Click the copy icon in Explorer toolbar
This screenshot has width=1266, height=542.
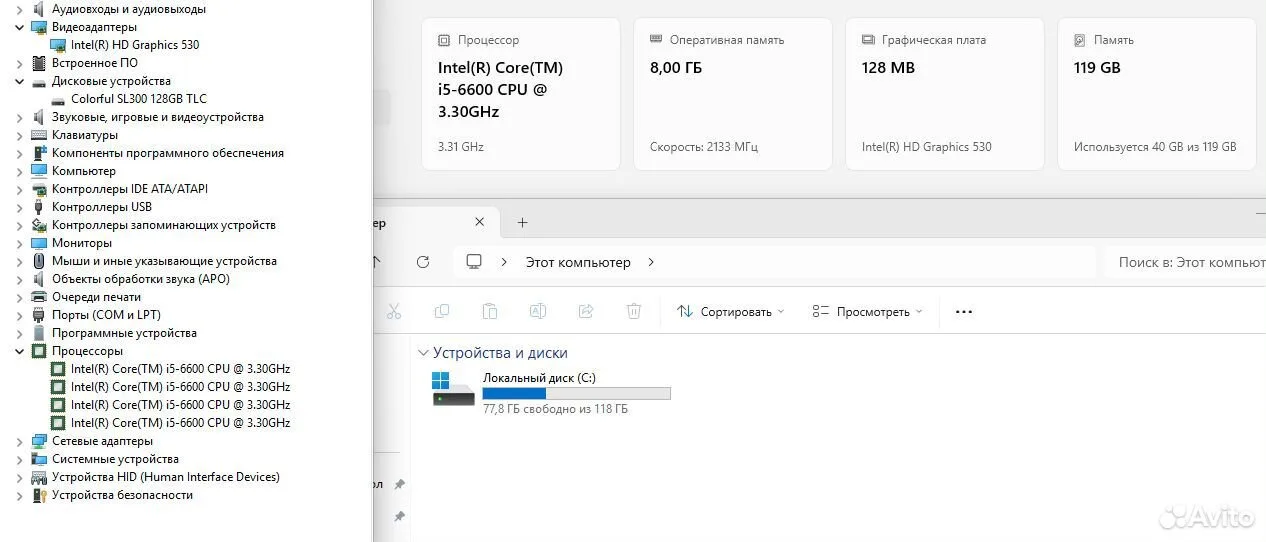(441, 312)
